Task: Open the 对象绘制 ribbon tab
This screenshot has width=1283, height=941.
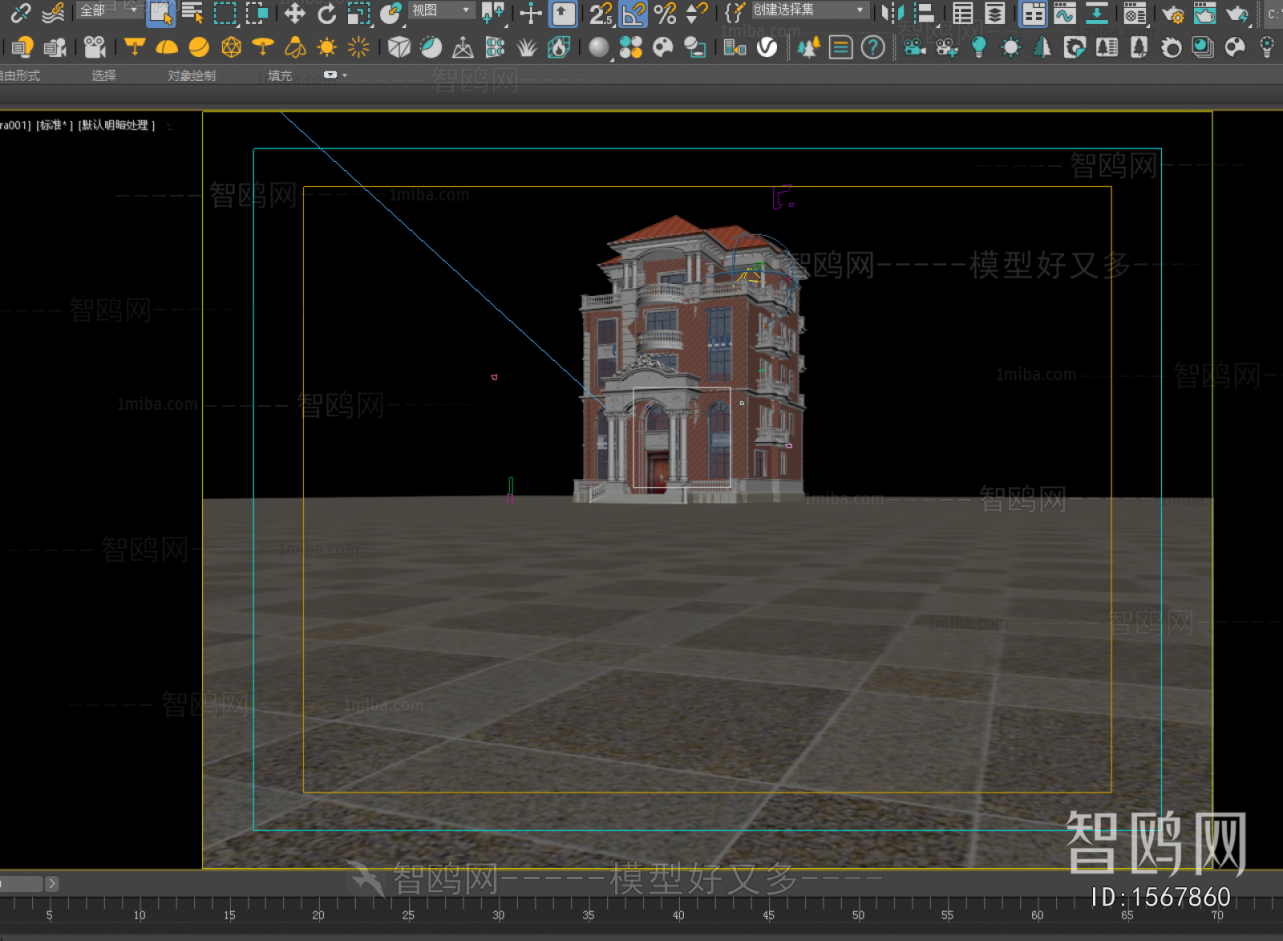Action: click(x=191, y=76)
